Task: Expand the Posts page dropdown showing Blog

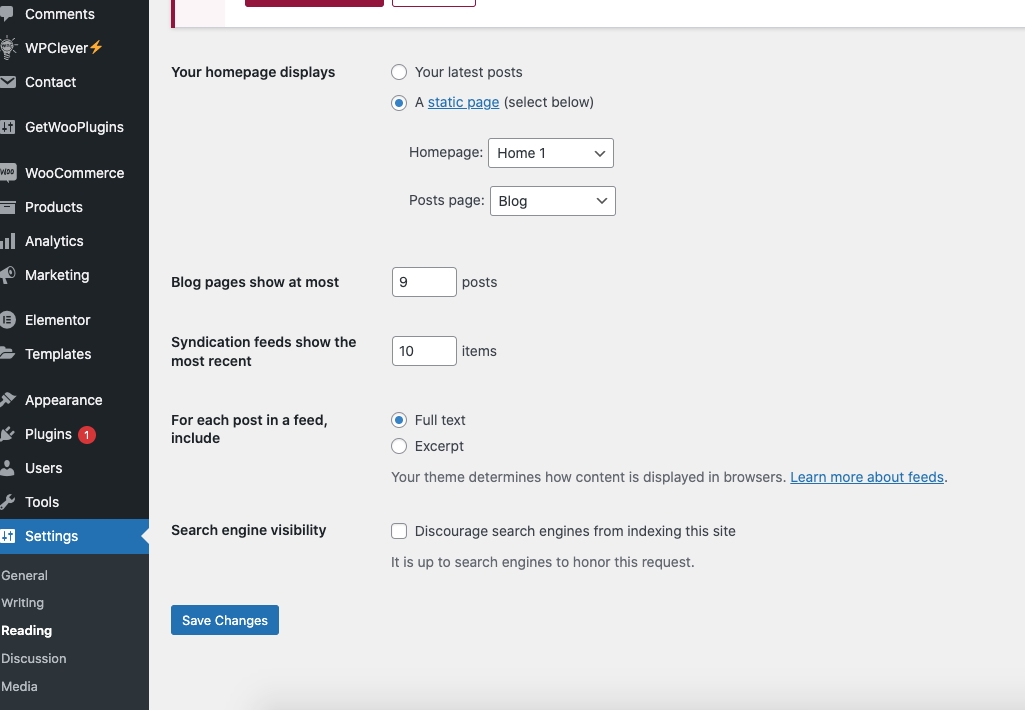Action: (552, 201)
